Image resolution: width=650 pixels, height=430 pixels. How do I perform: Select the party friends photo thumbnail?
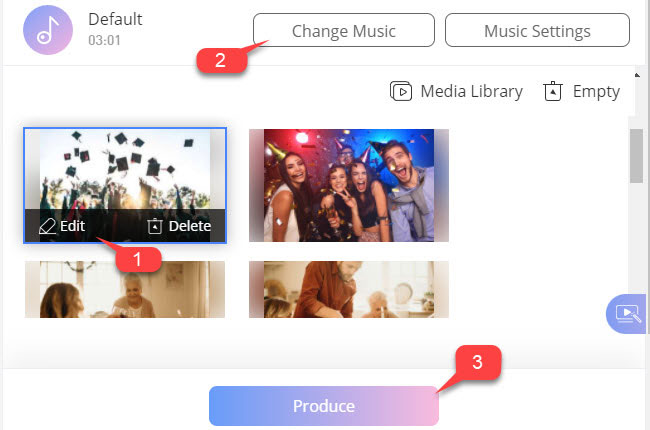coord(349,185)
